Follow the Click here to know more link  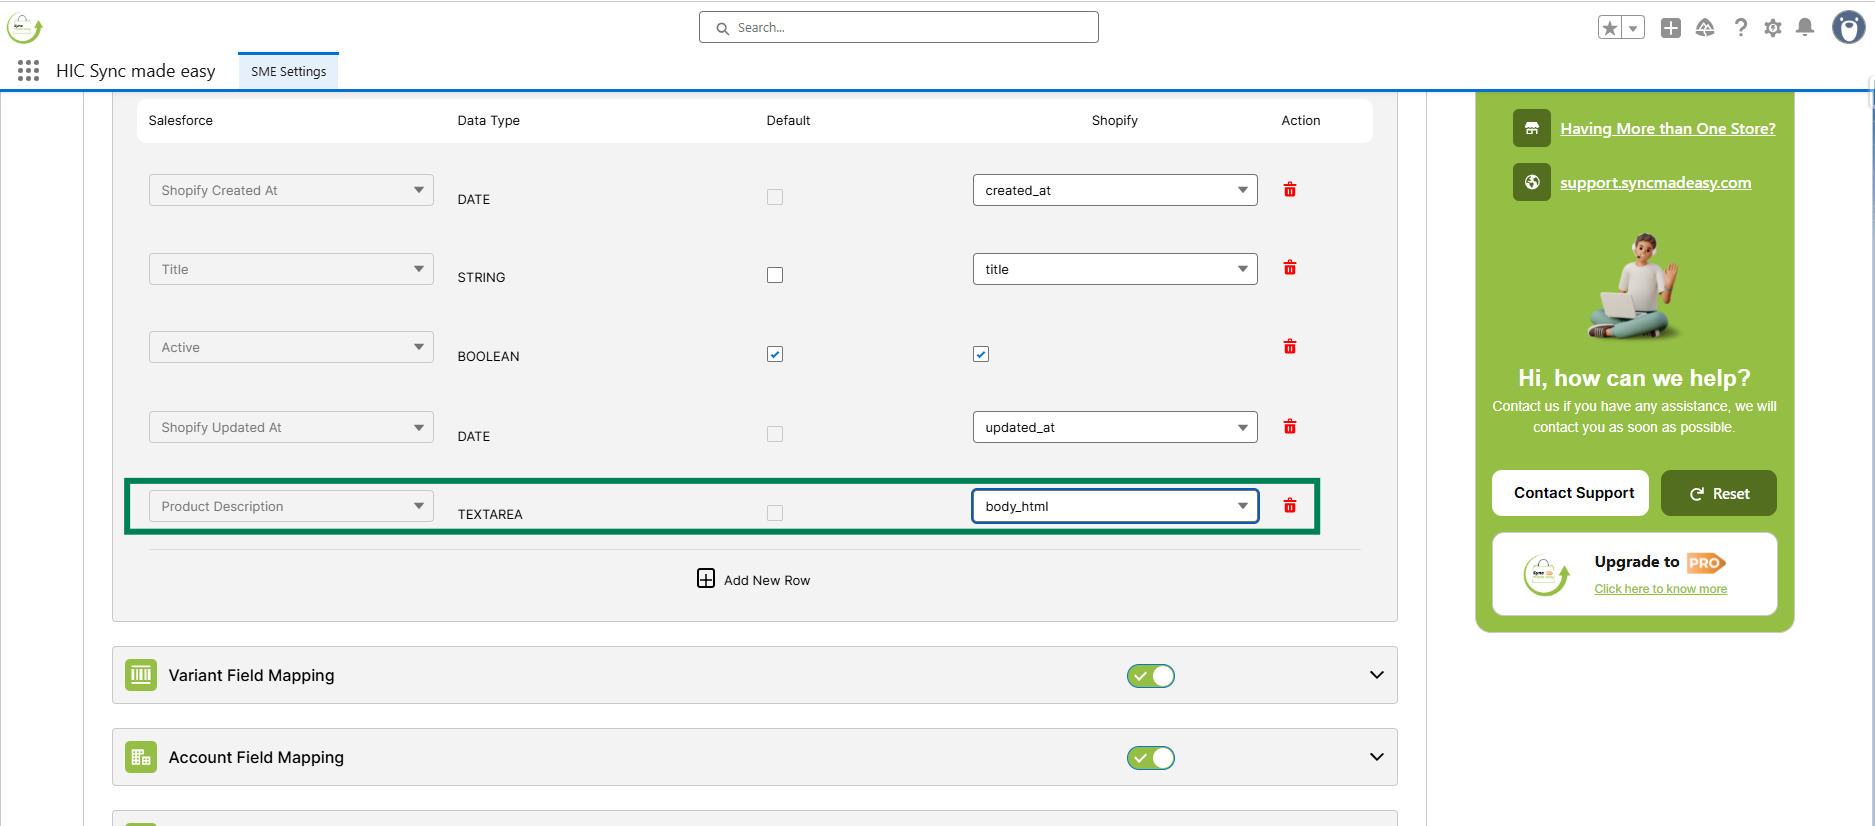click(x=1661, y=589)
